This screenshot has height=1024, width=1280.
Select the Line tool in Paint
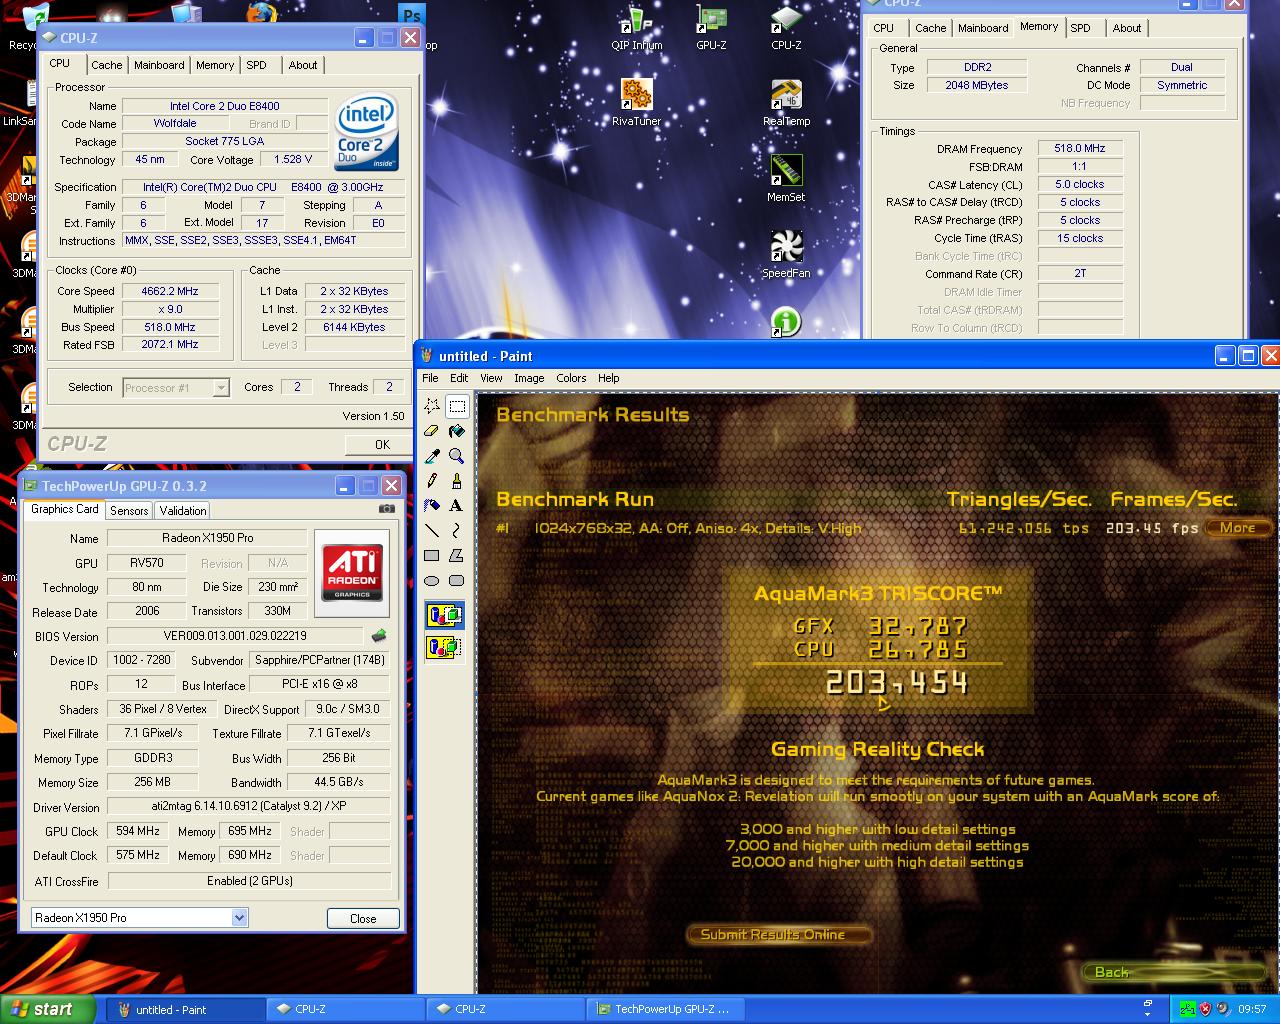[432, 531]
